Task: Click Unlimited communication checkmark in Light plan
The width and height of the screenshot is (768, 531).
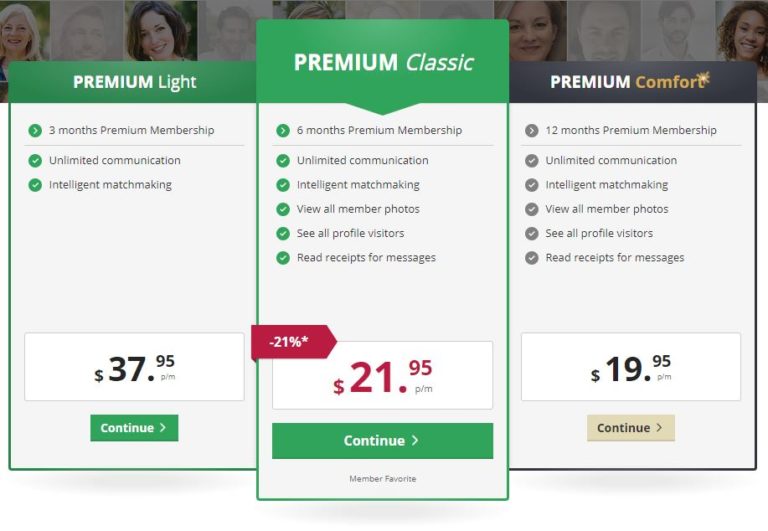Action: tap(35, 161)
